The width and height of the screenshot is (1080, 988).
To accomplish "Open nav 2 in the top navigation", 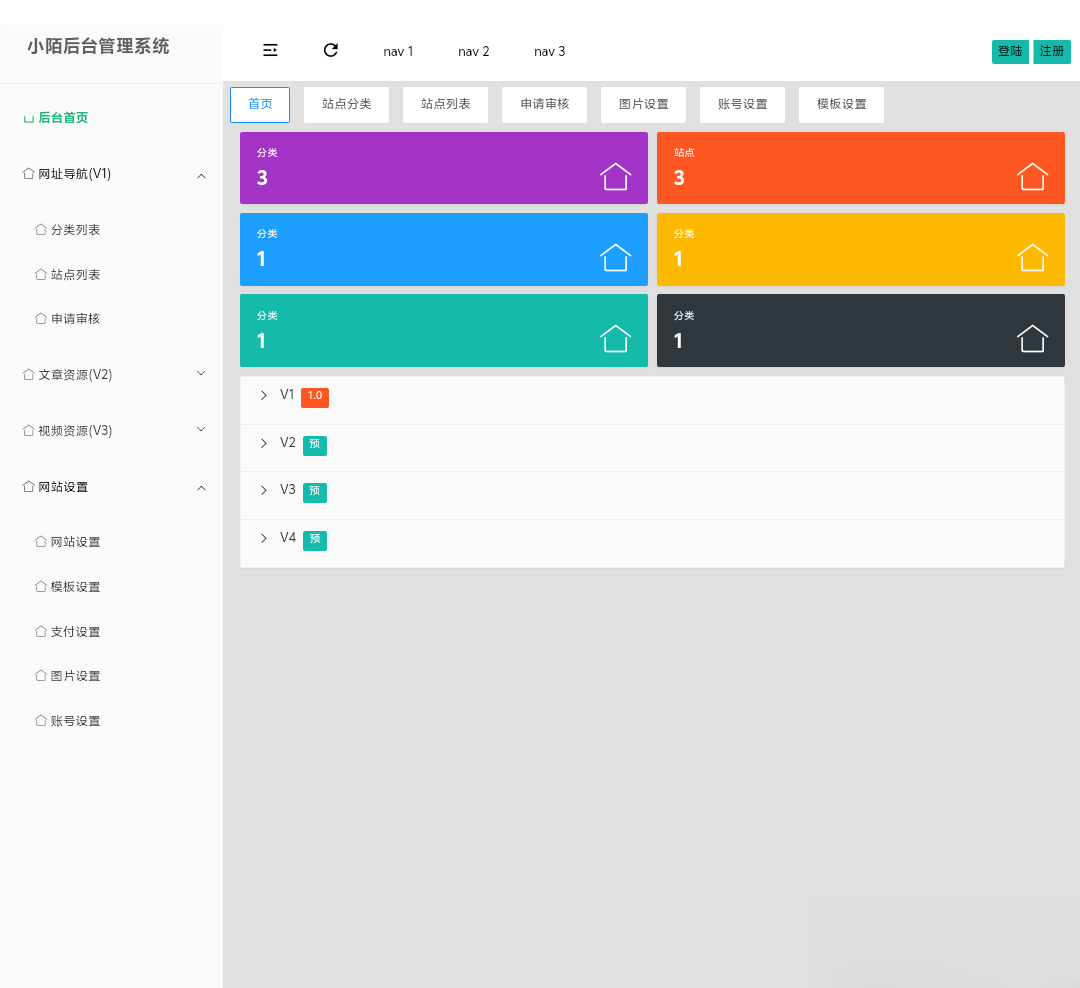I will coord(473,51).
